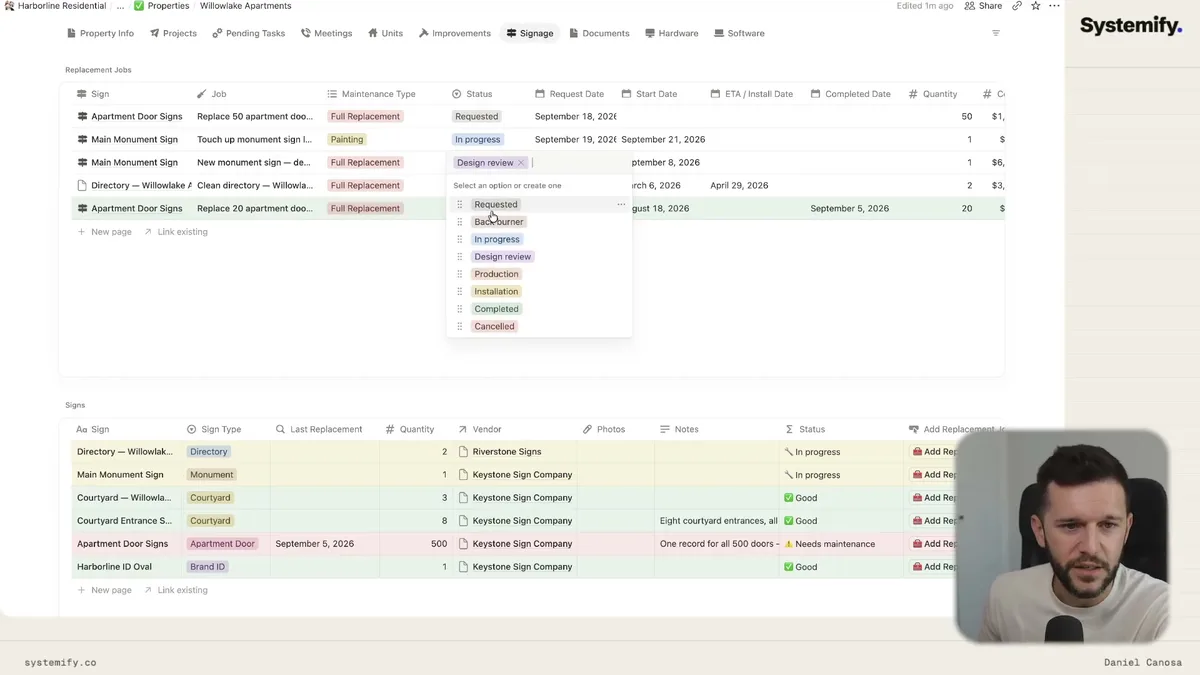Click the drag handle beside Production option

pyautogui.click(x=460, y=274)
